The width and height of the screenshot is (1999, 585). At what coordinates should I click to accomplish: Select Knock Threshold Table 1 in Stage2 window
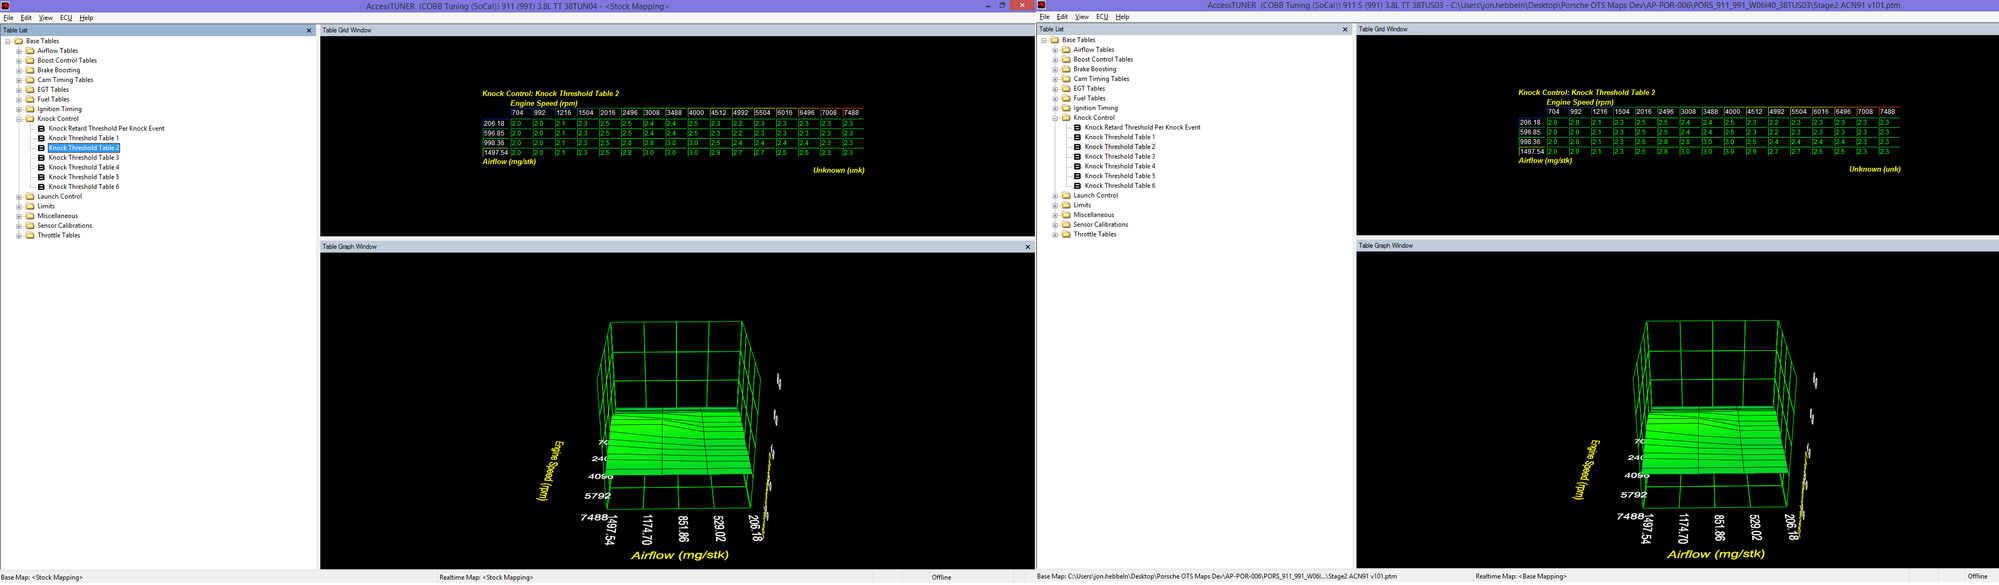[x=1119, y=137]
